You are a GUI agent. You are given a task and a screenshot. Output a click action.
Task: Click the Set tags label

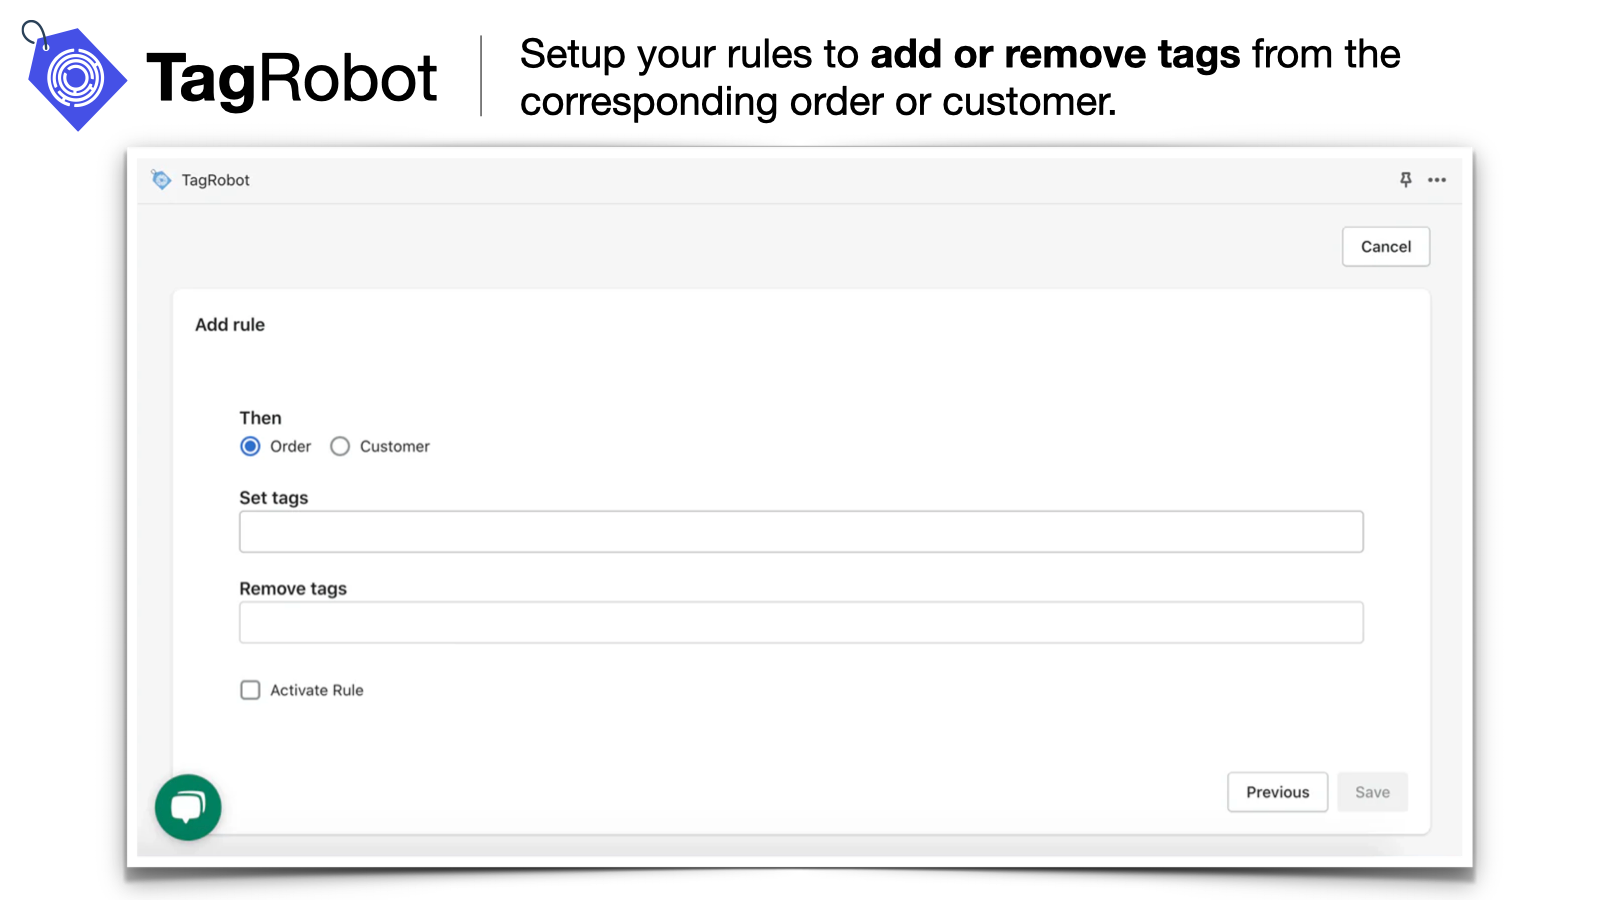point(273,497)
